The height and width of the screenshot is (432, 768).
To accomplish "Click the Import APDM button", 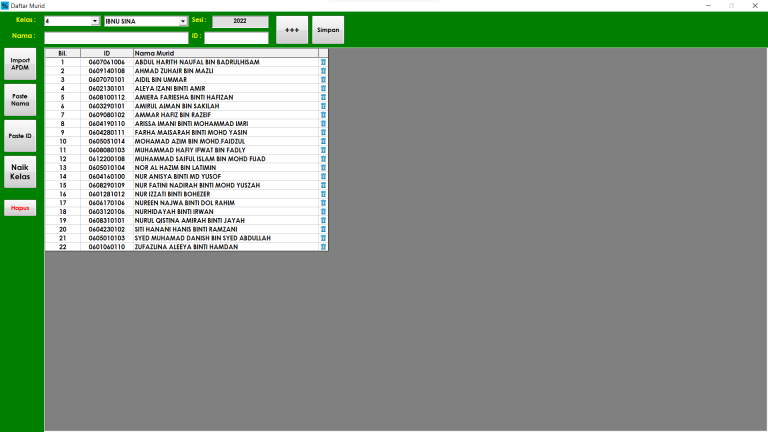I will click(20, 64).
